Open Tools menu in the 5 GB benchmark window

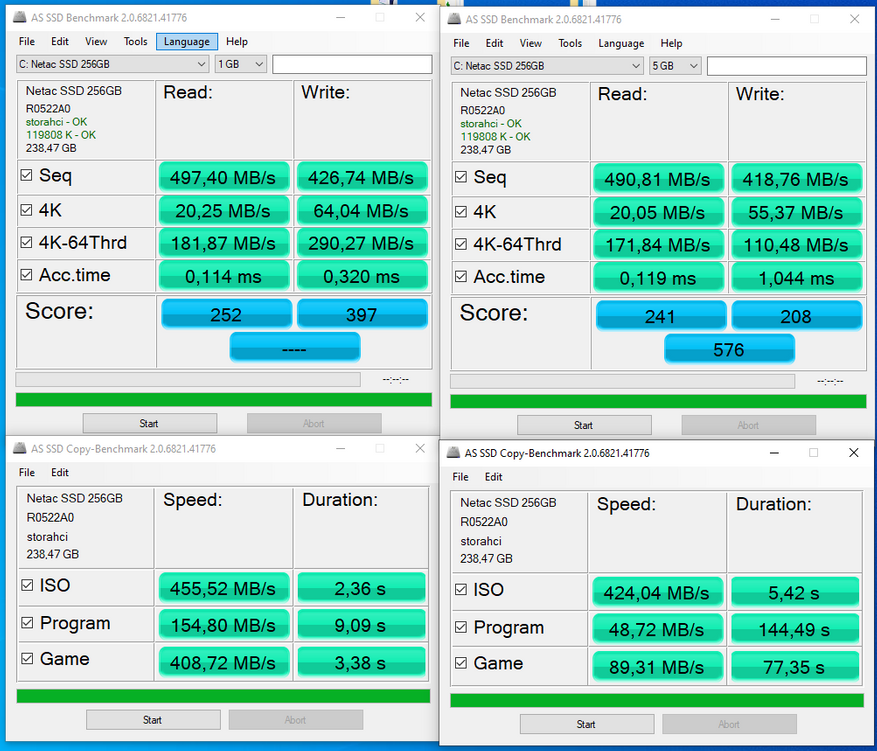(570, 43)
